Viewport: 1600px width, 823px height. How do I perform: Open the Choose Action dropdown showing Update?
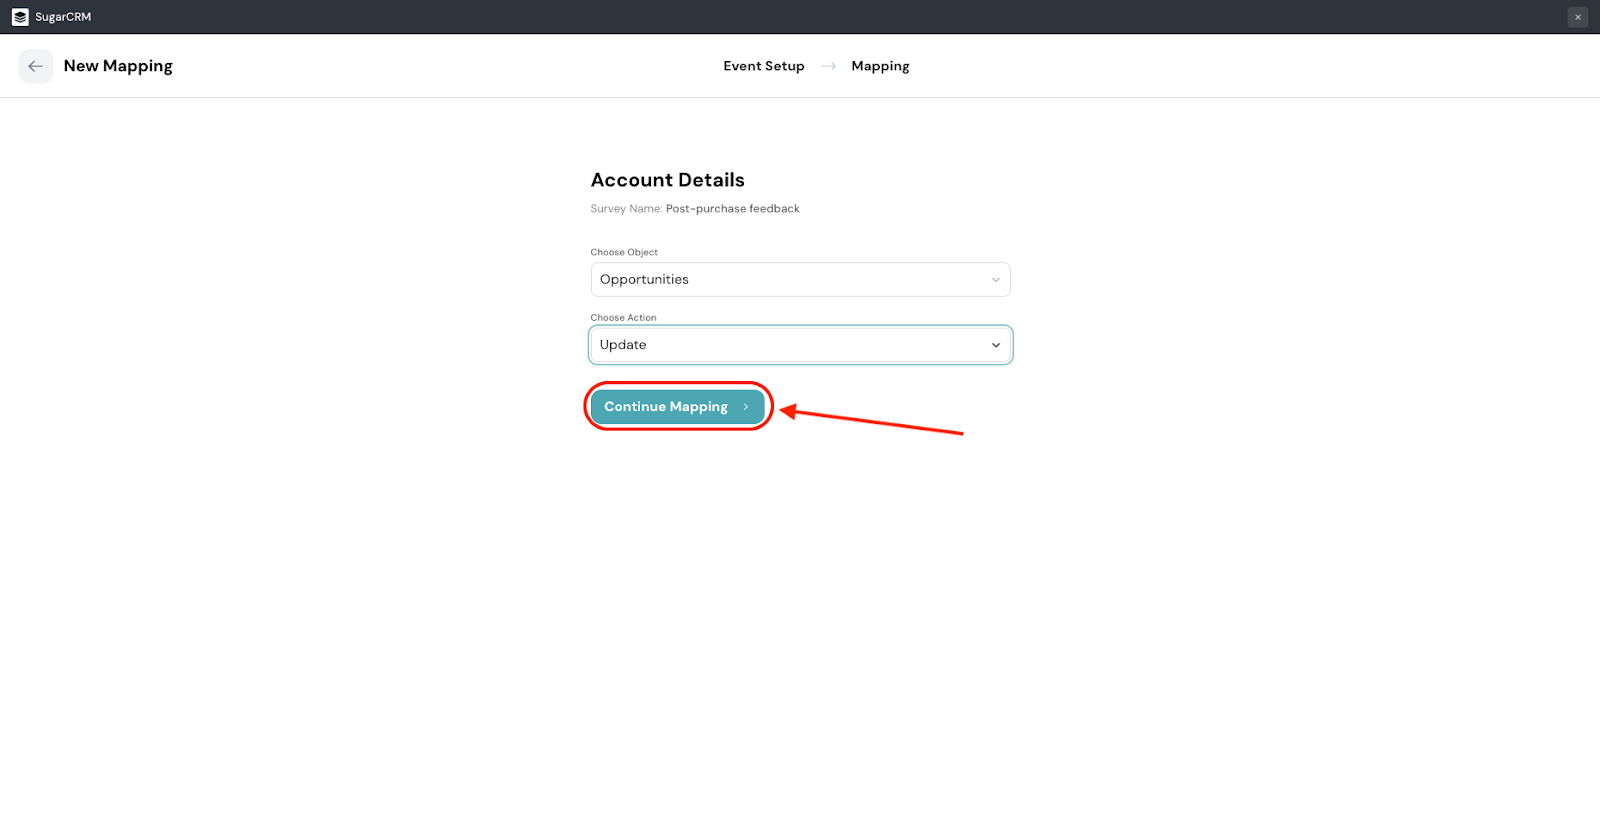point(790,345)
